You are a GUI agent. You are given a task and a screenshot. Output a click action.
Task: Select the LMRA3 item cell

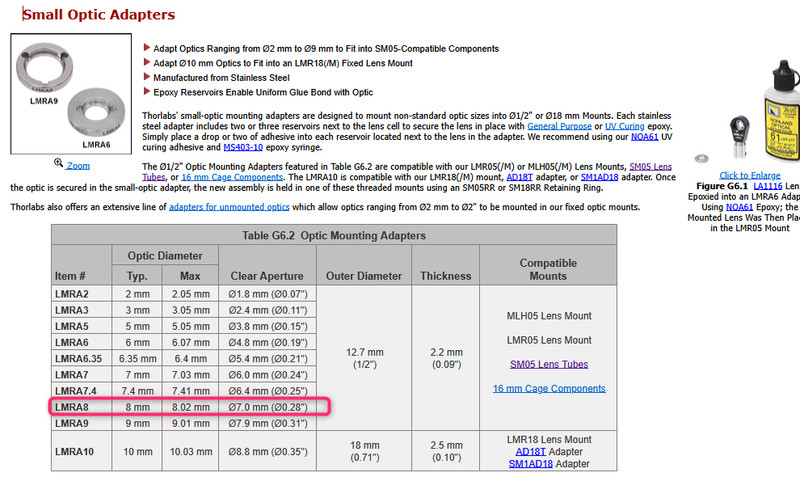click(82, 310)
